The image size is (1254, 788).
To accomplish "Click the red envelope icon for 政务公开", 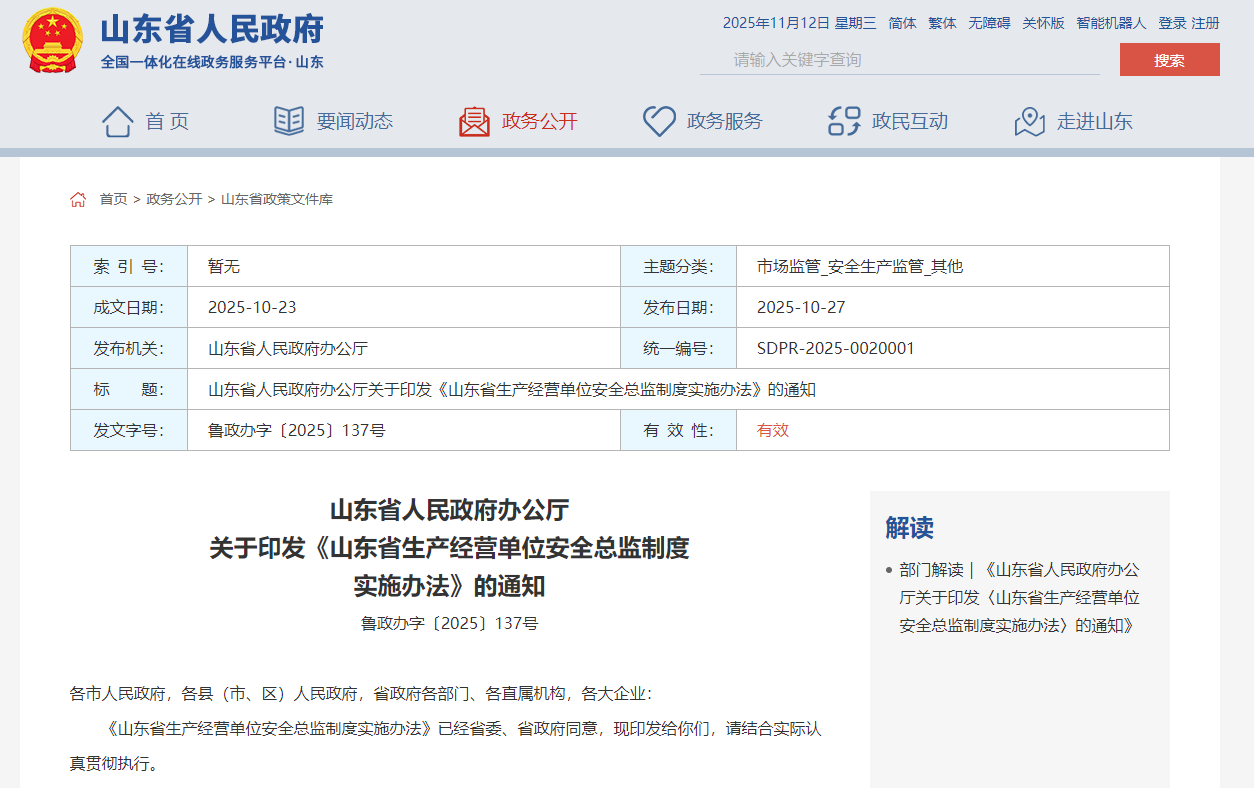I will 474,122.
